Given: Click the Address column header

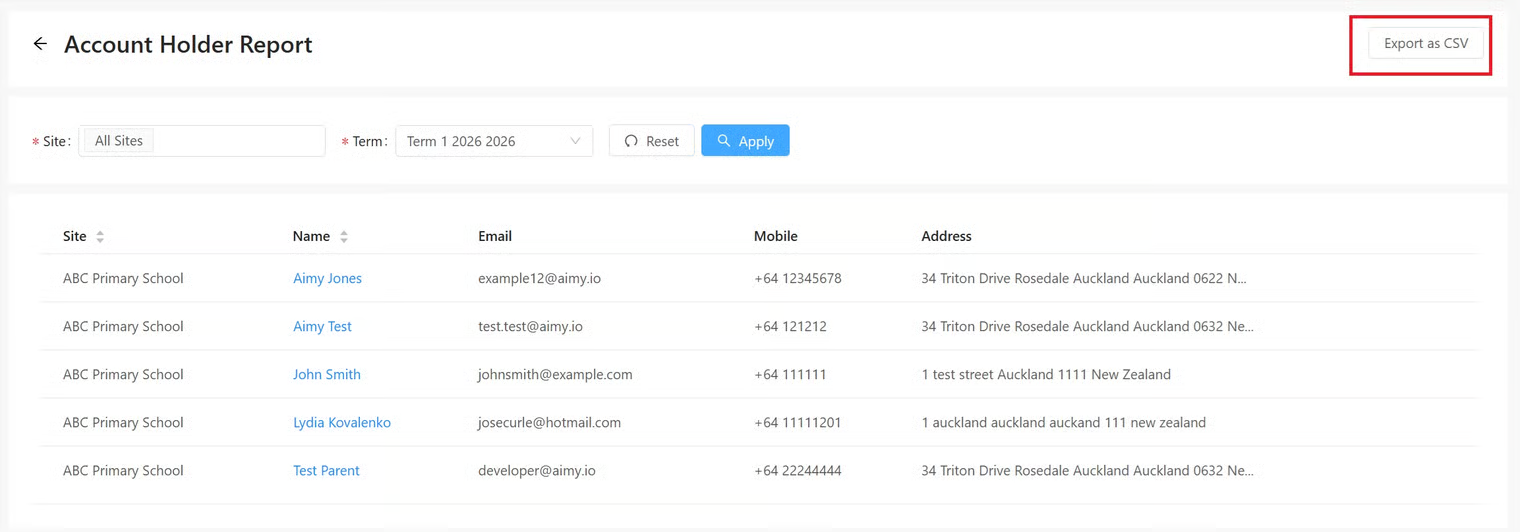Looking at the screenshot, I should 946,236.
